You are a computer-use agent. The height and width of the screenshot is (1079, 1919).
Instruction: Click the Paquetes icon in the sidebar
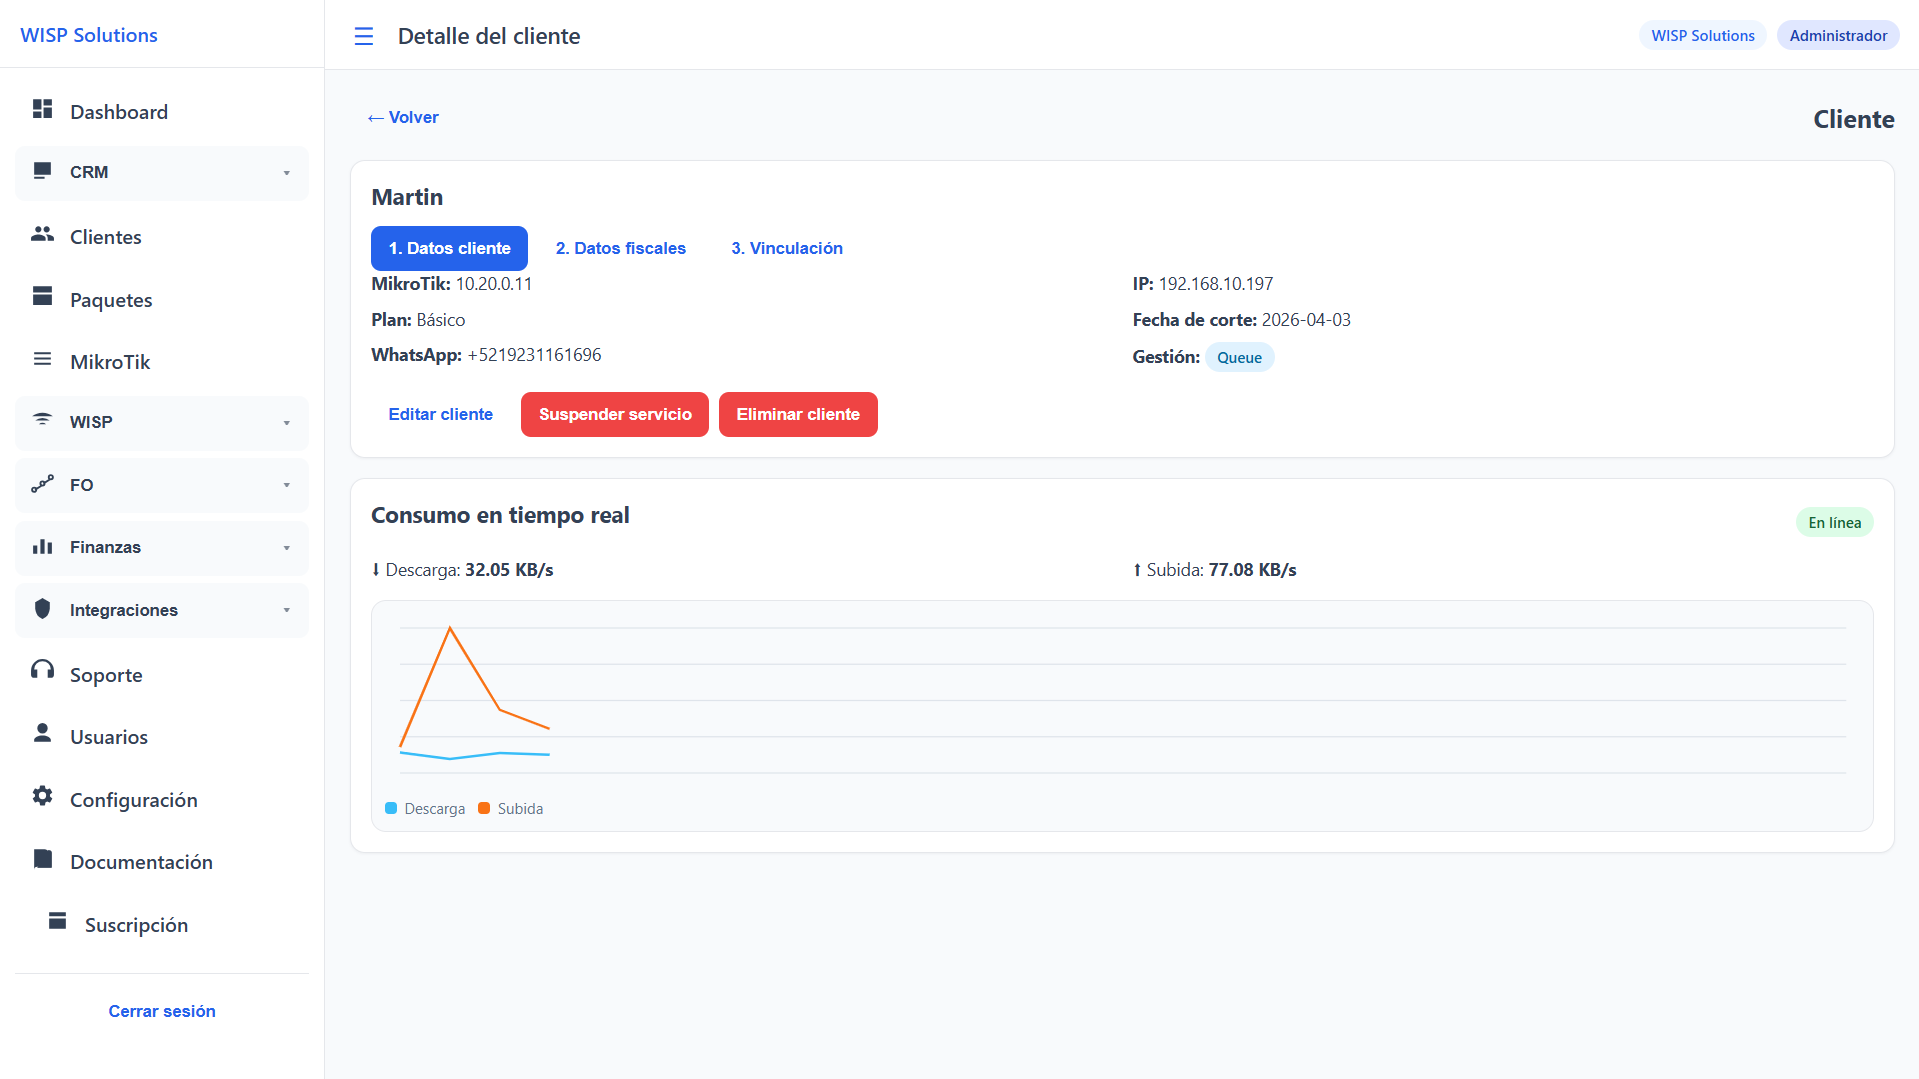42,297
